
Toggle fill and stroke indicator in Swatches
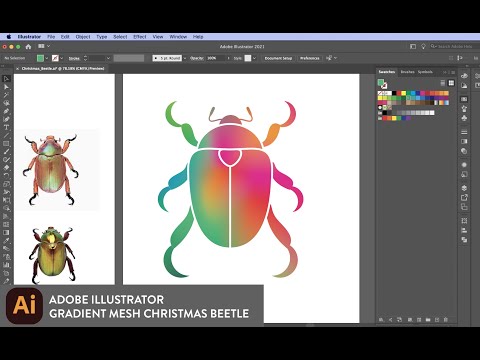[382, 84]
